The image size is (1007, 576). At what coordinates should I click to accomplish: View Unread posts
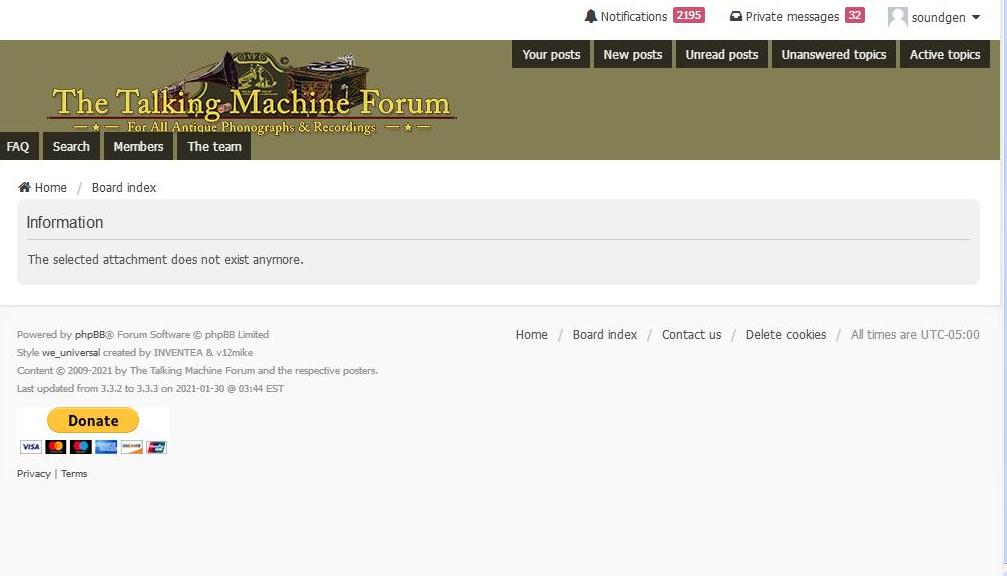[x=722, y=55]
